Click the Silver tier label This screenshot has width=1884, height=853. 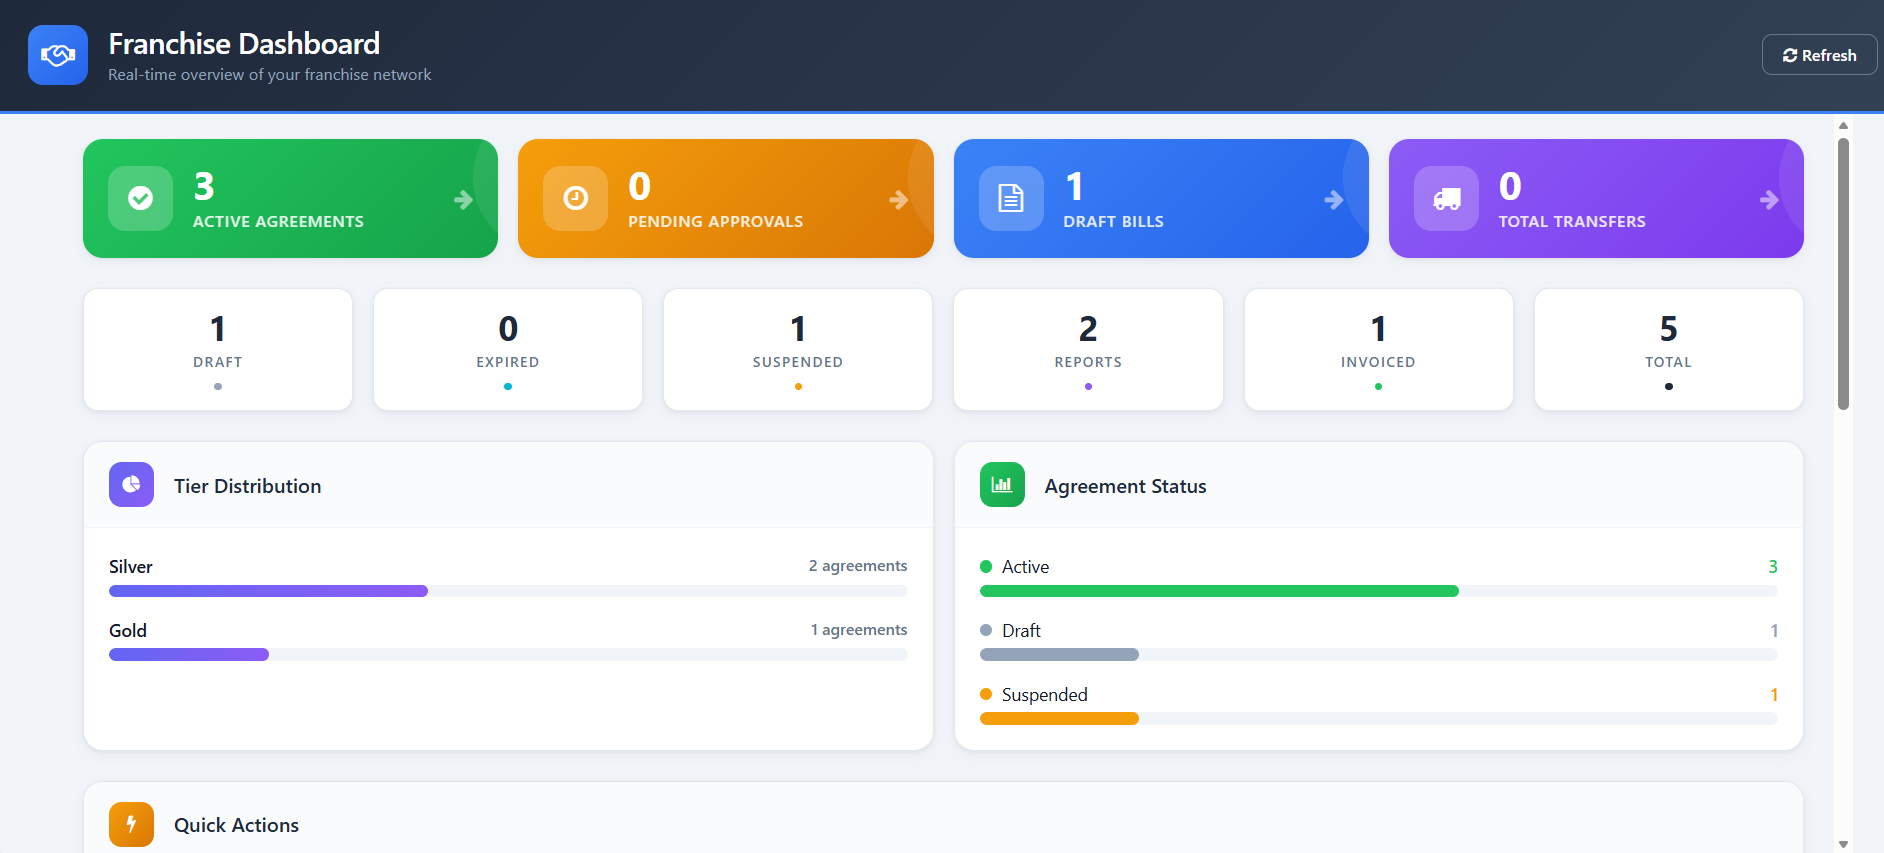tap(131, 567)
